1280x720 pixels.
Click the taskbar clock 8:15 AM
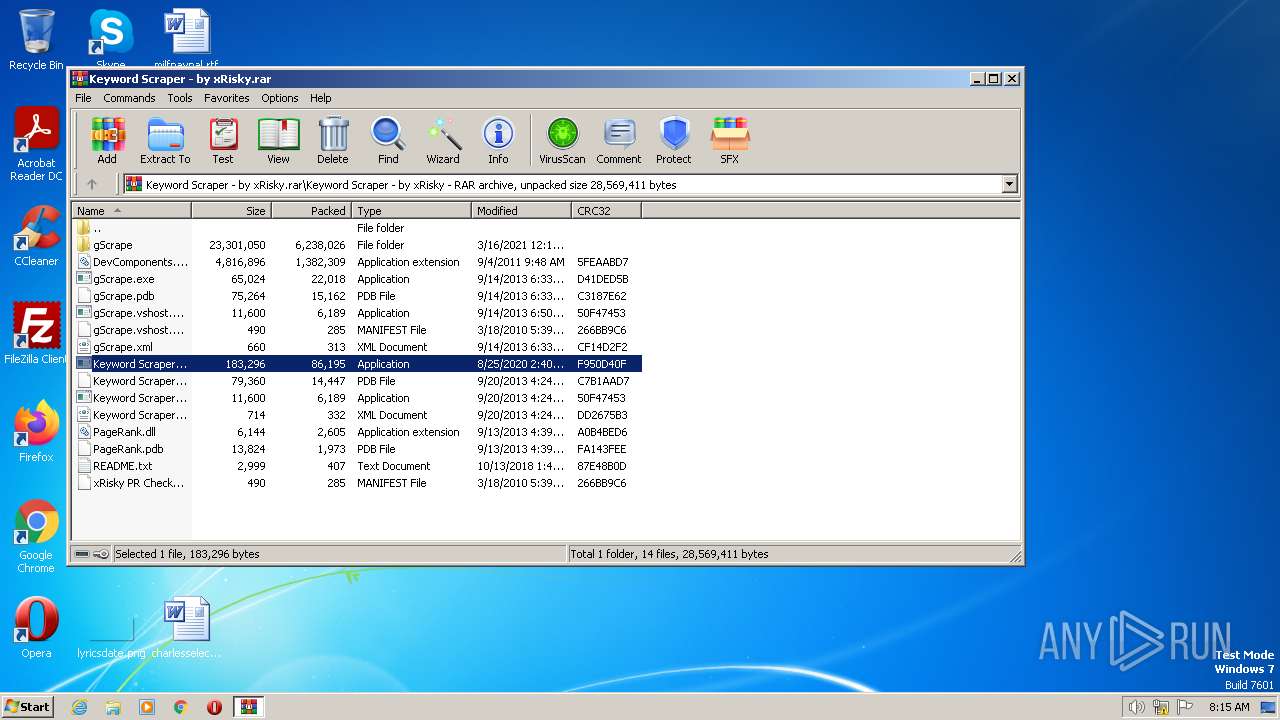(x=1229, y=707)
